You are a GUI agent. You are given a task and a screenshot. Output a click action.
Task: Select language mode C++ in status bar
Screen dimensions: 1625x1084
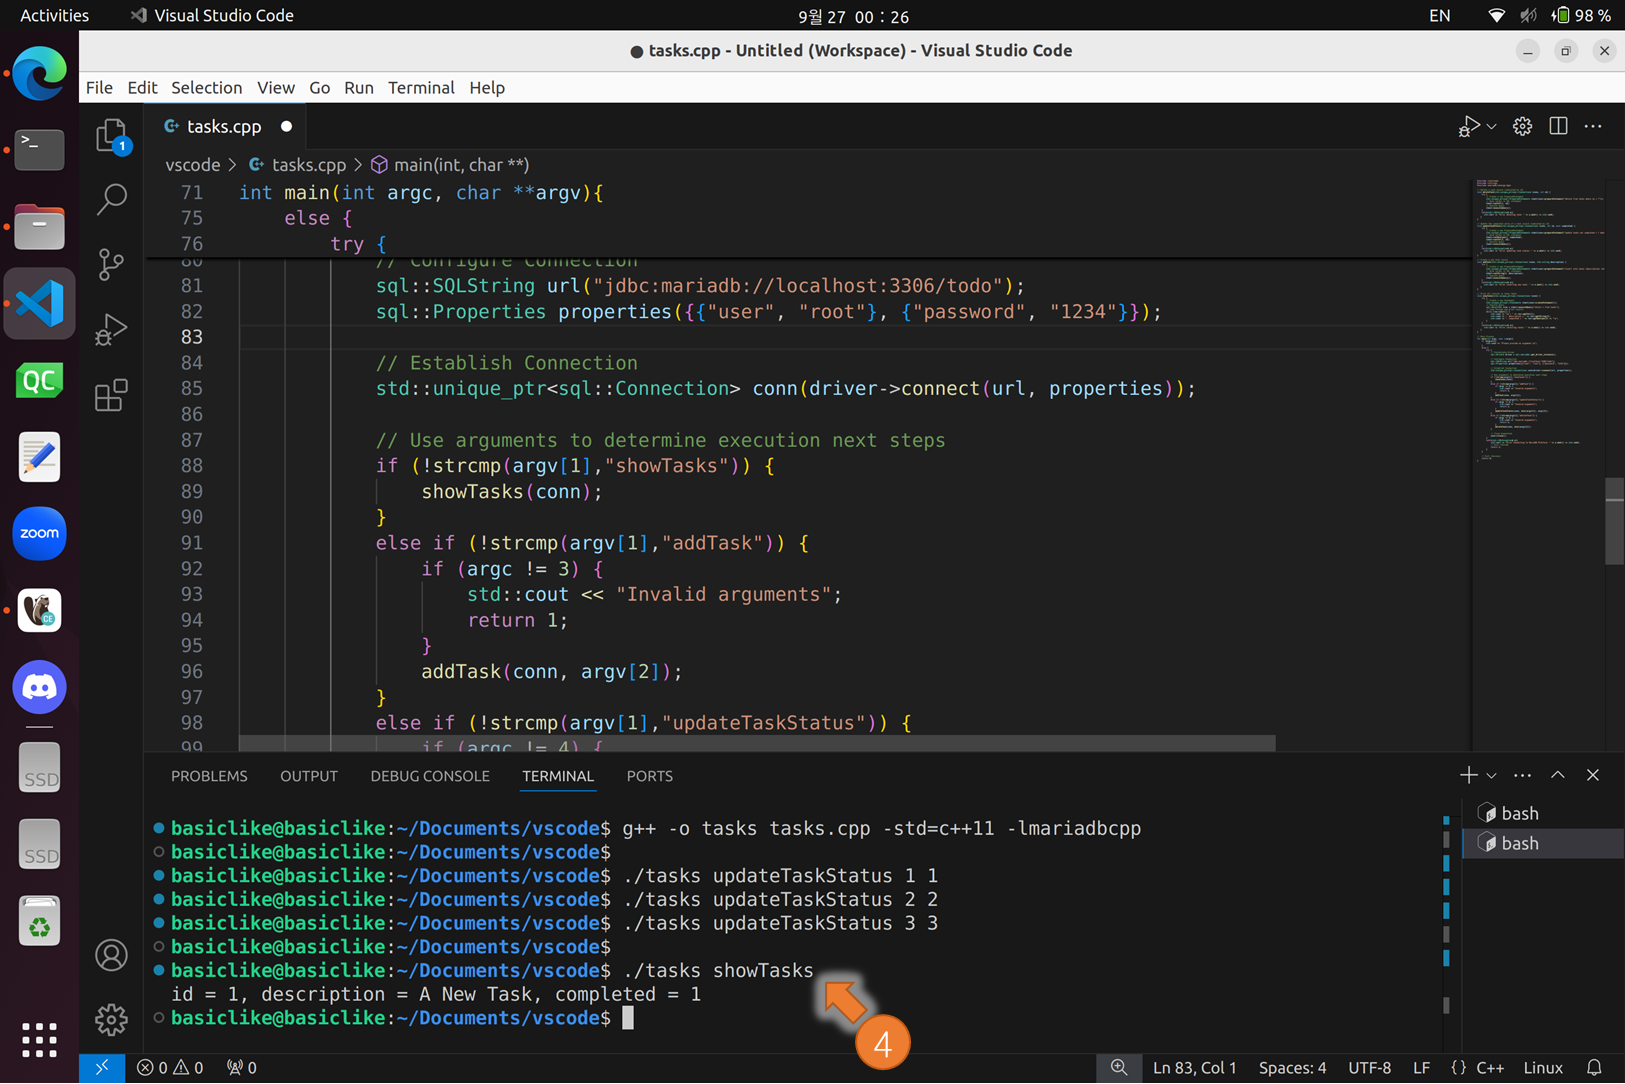click(x=1490, y=1068)
